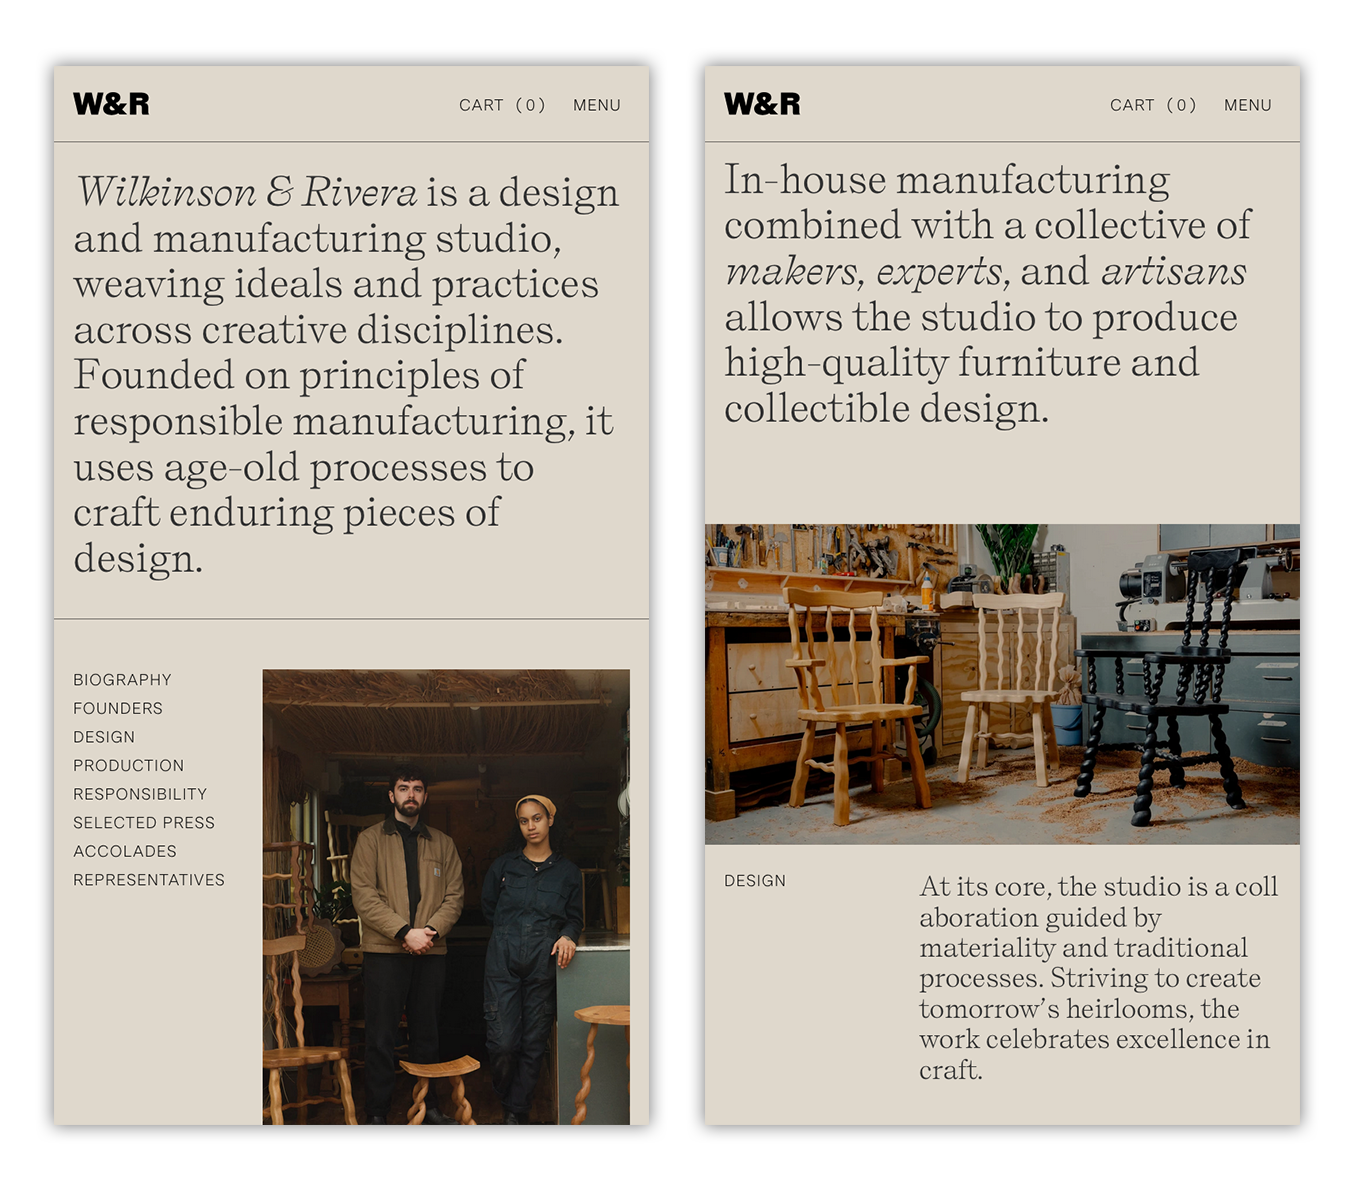Open MENU on the right screen
The height and width of the screenshot is (1192, 1362).
1248,105
